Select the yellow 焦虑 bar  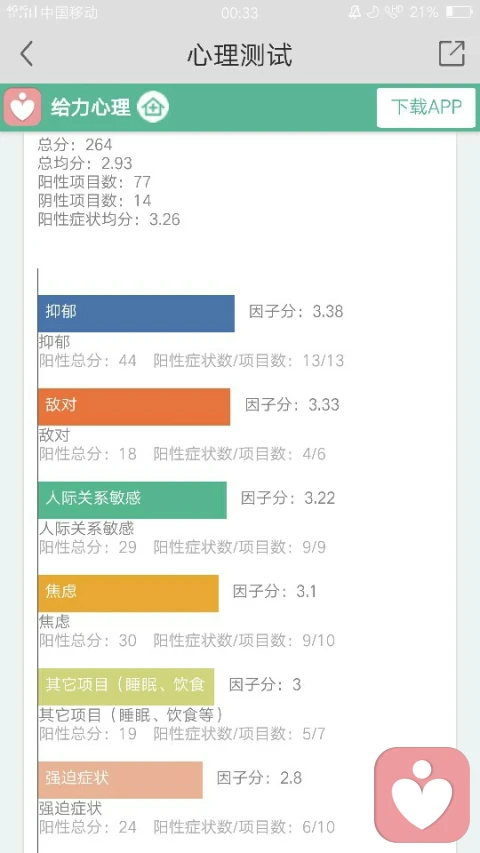tap(128, 593)
